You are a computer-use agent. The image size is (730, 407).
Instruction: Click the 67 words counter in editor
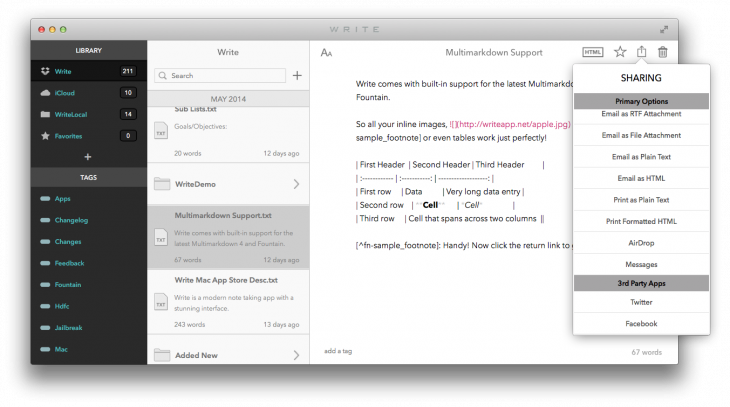pyautogui.click(x=646, y=352)
